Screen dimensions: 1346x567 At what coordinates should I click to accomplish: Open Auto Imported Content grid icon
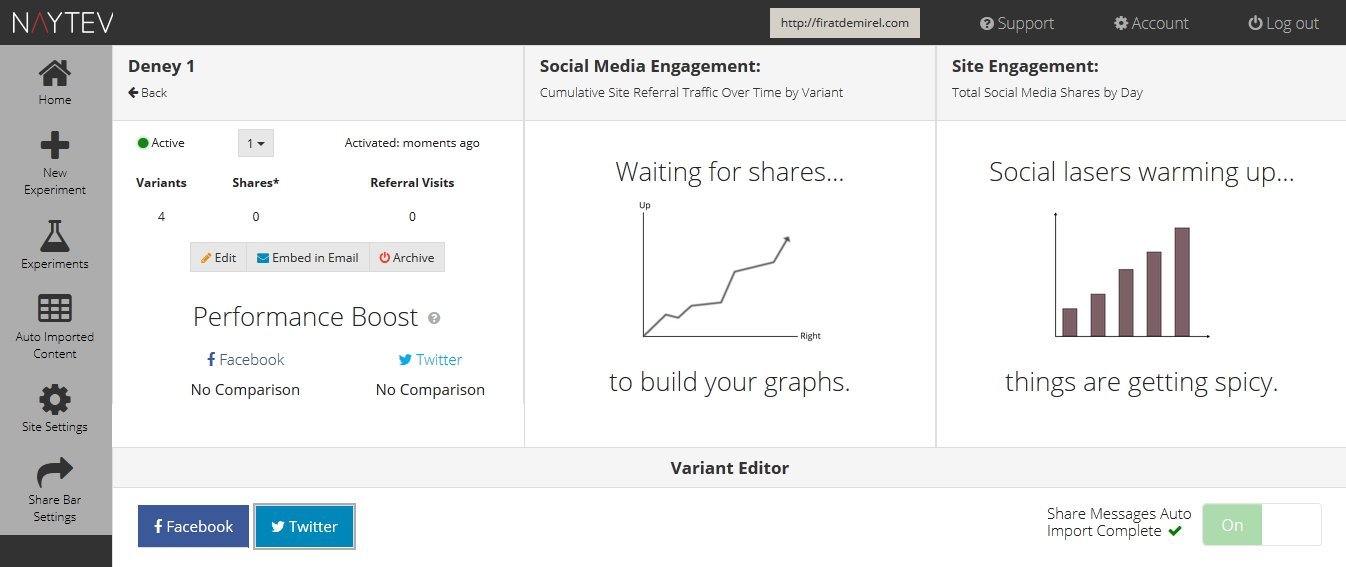coord(55,309)
